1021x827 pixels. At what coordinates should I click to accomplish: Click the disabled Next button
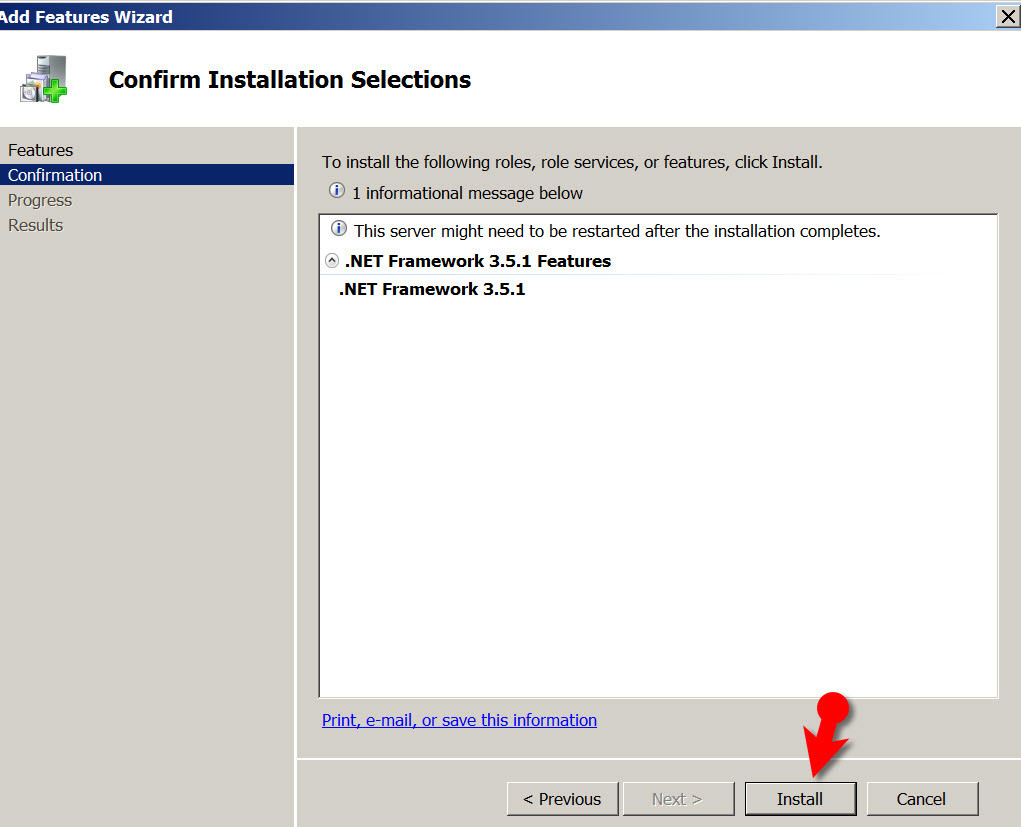click(678, 798)
